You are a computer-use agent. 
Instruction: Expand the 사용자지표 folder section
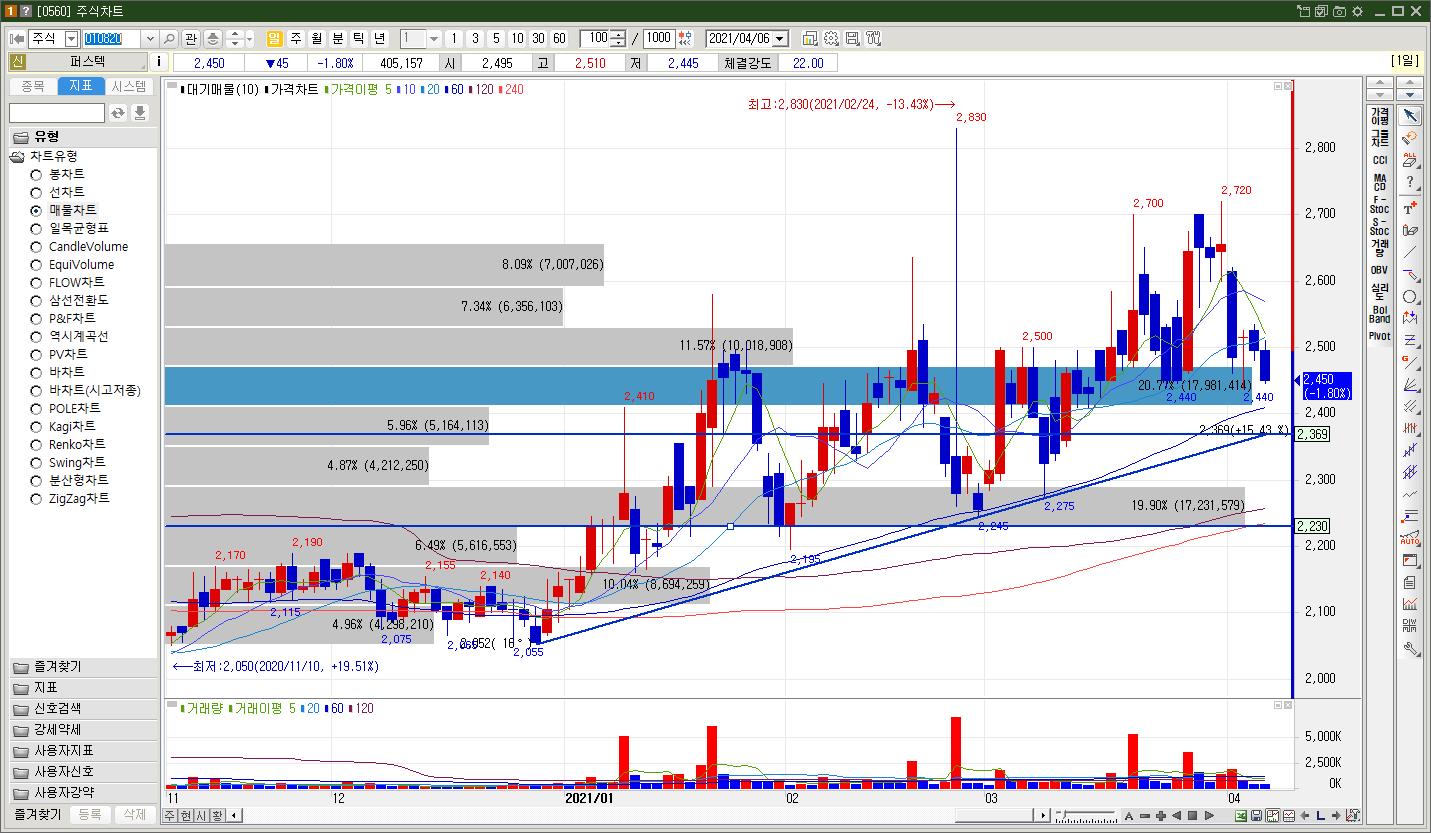pyautogui.click(x=83, y=751)
